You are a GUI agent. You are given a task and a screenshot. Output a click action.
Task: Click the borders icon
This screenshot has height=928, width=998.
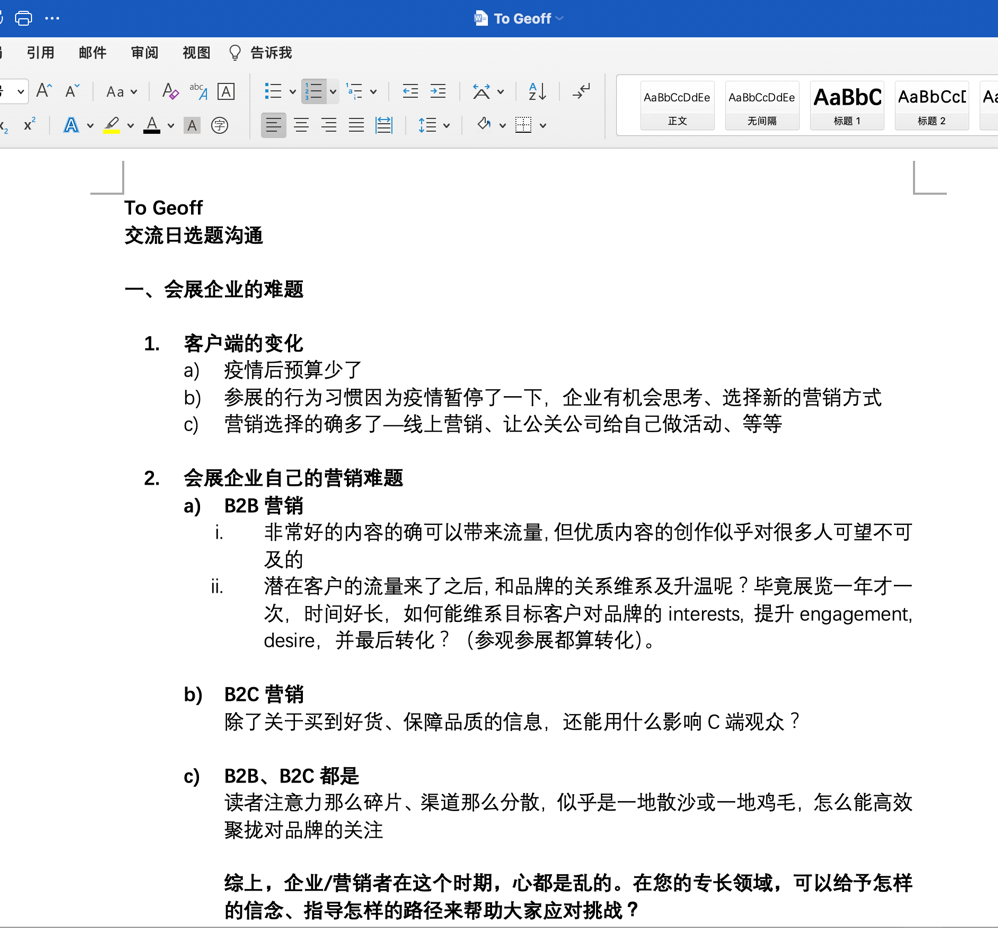[523, 125]
